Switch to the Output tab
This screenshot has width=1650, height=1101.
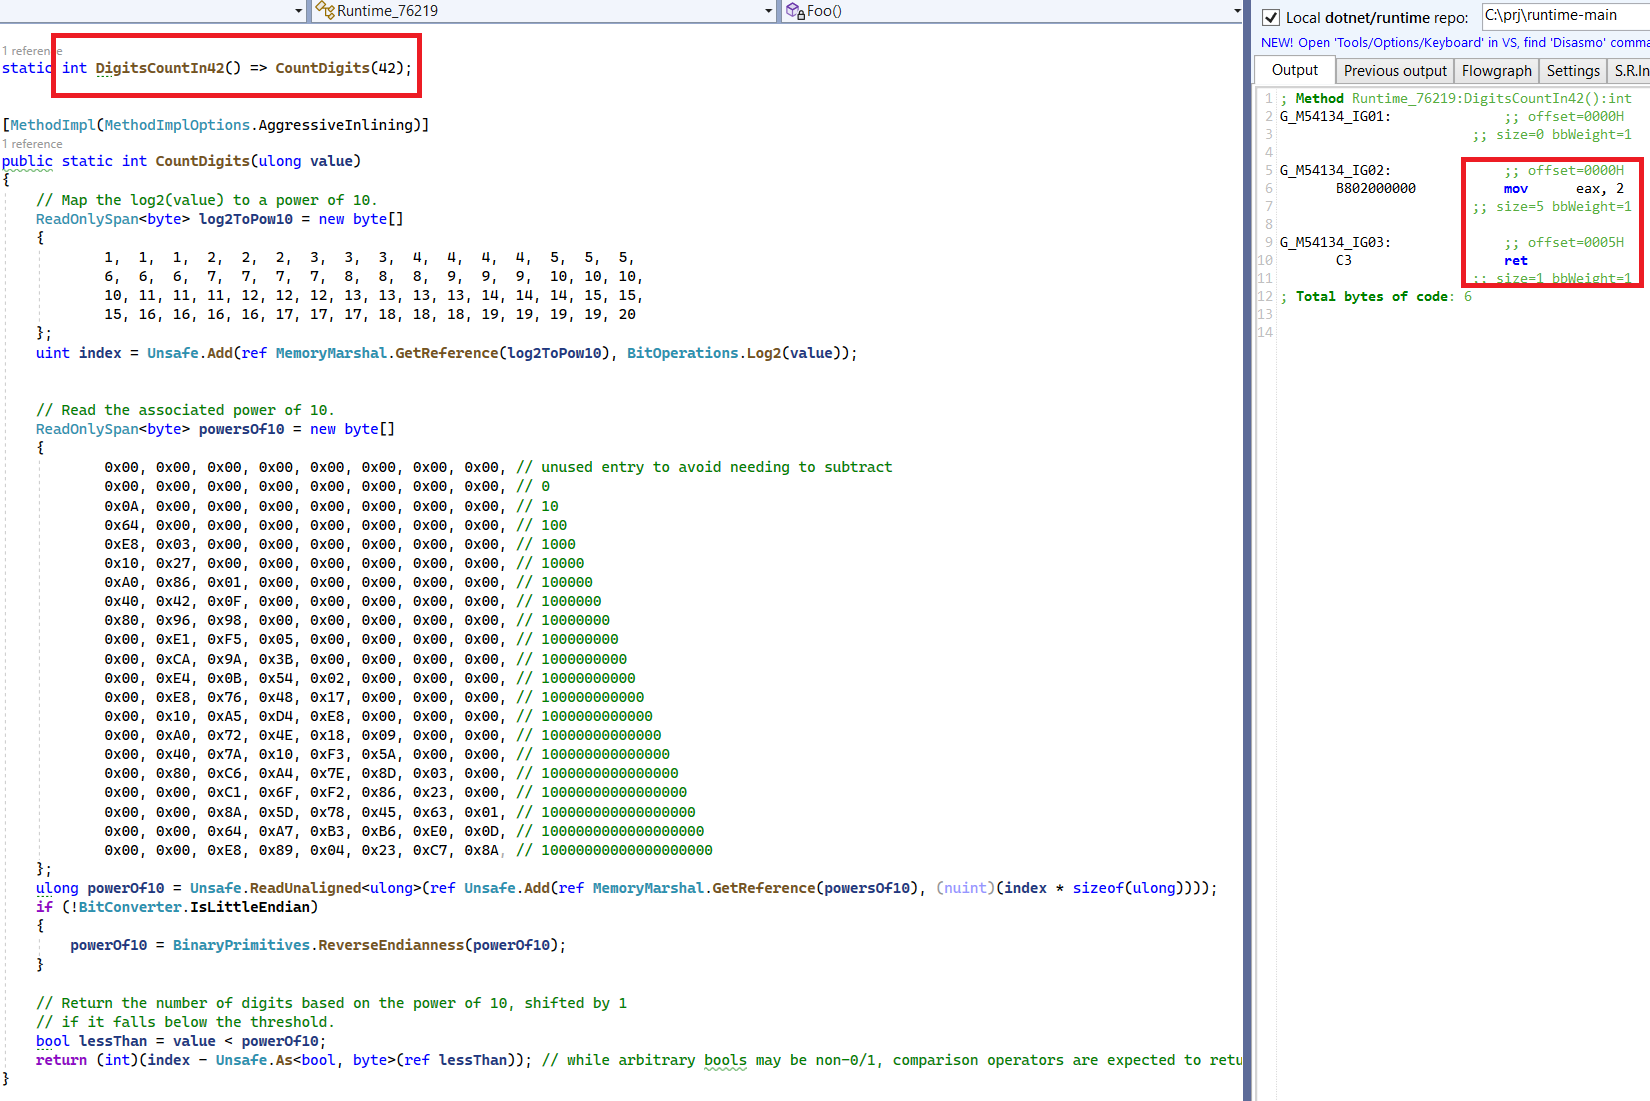coord(1295,70)
